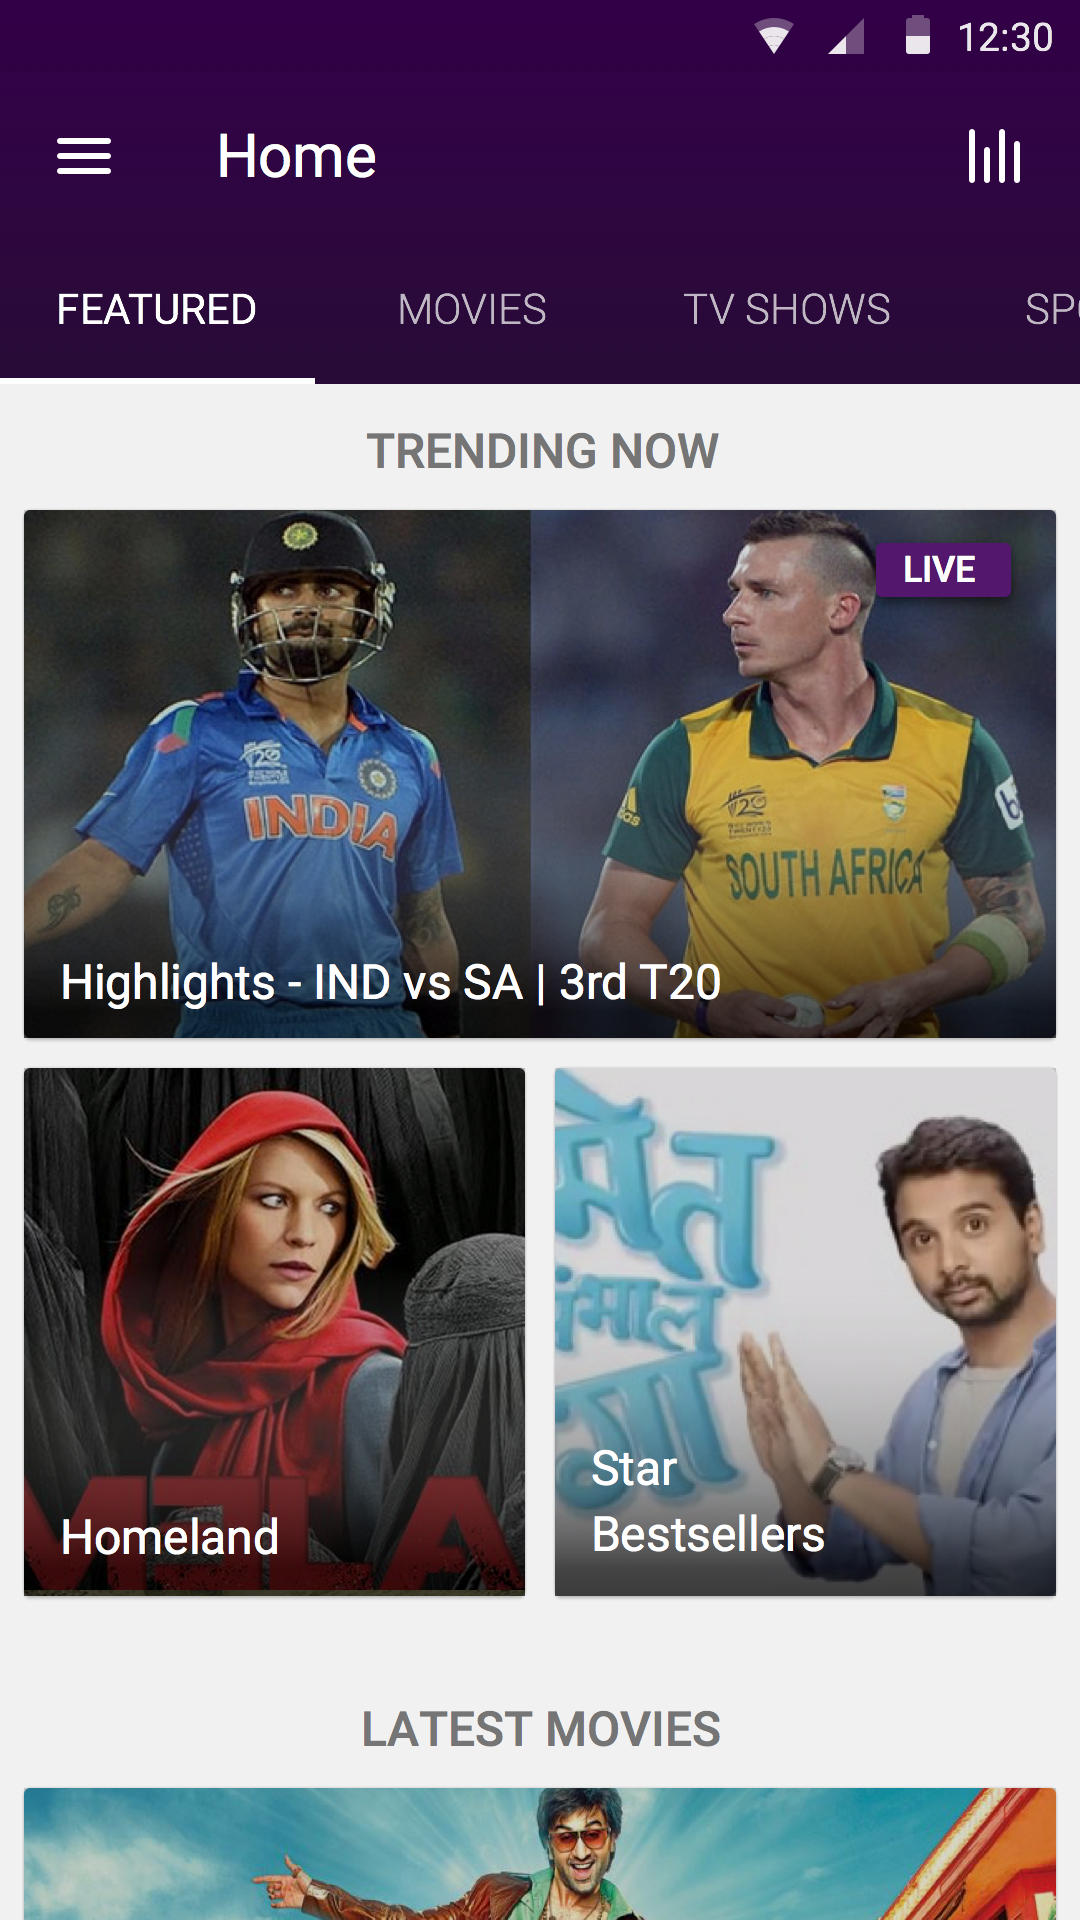Tap the LIVE badge on cricket card
Image resolution: width=1080 pixels, height=1920 pixels.
coord(942,570)
